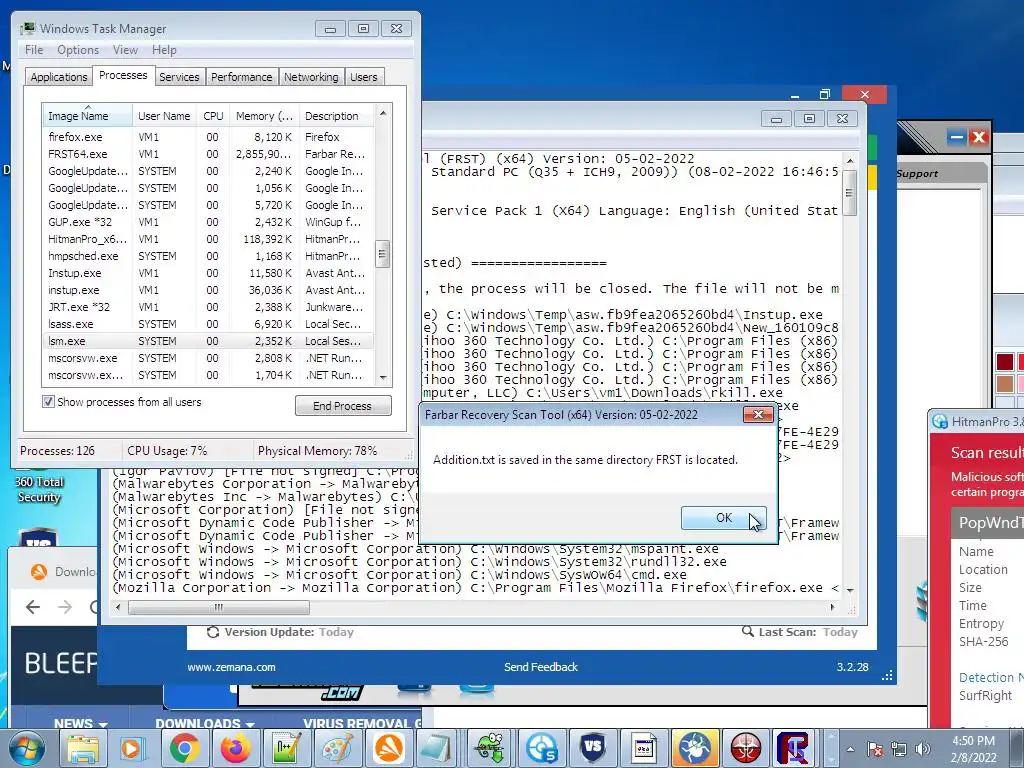Select the HitmanPro_x6... process row
The image size is (1024, 768).
[x=208, y=239]
